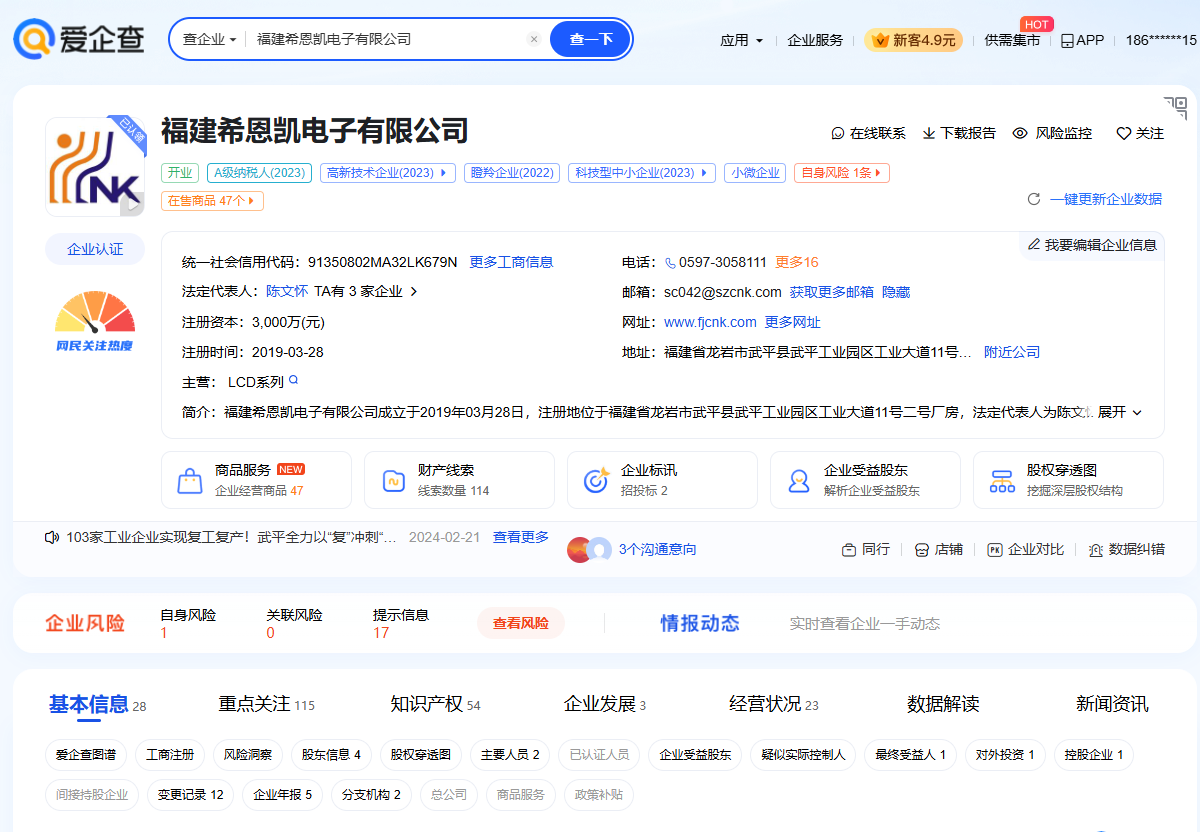
Task: Open the APP download icon
Action: pyautogui.click(x=1067, y=41)
